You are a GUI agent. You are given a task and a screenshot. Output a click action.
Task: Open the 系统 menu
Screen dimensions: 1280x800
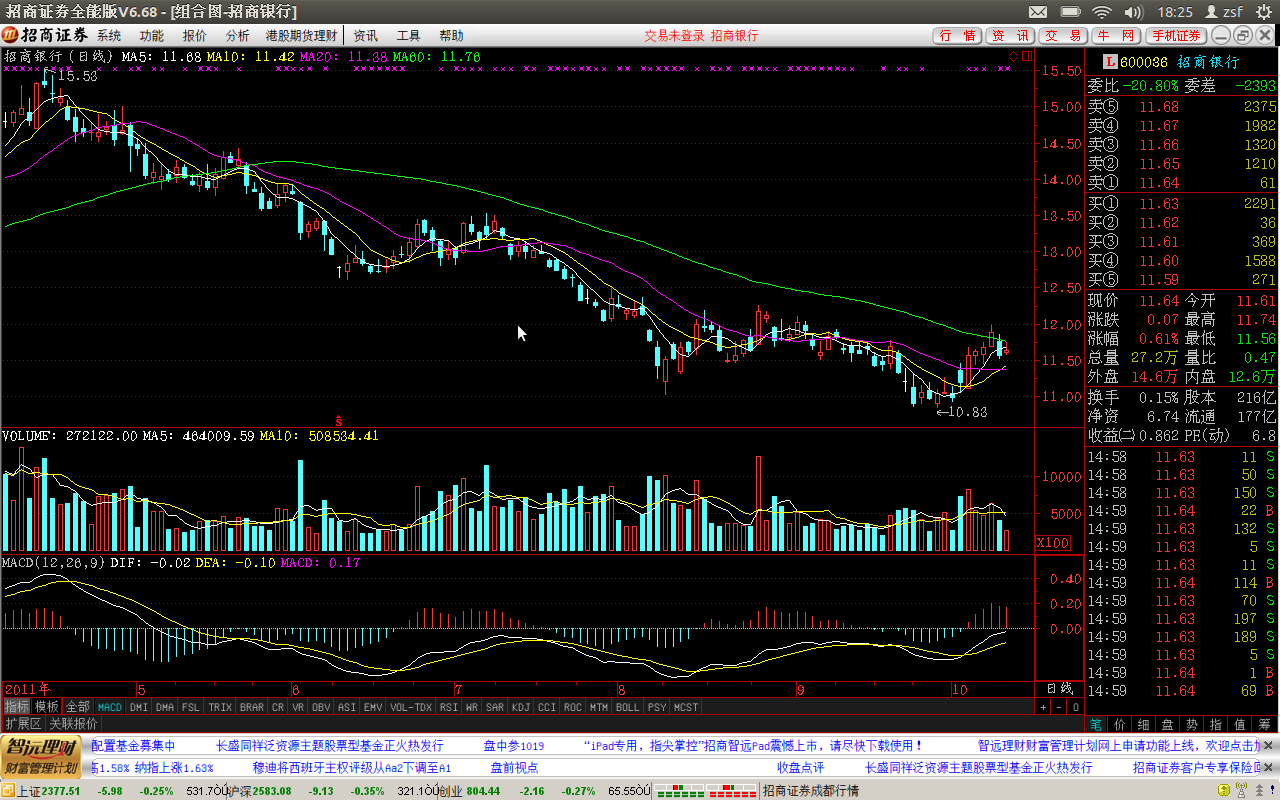click(108, 35)
